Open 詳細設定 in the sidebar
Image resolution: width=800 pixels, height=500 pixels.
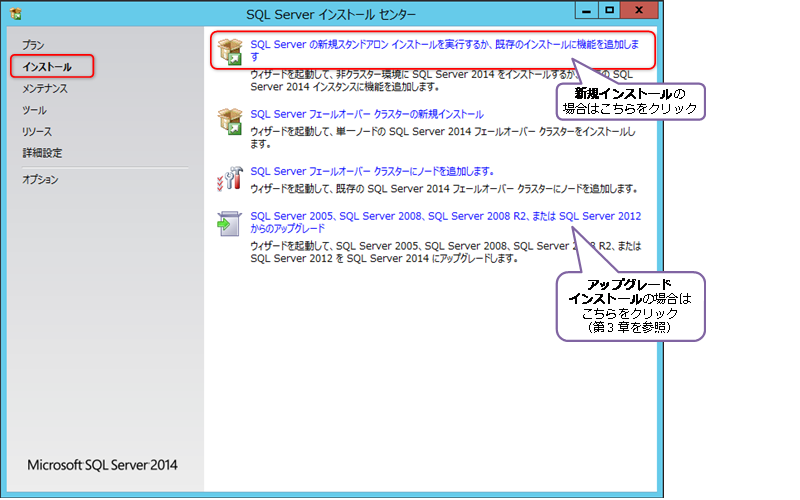pos(42,153)
